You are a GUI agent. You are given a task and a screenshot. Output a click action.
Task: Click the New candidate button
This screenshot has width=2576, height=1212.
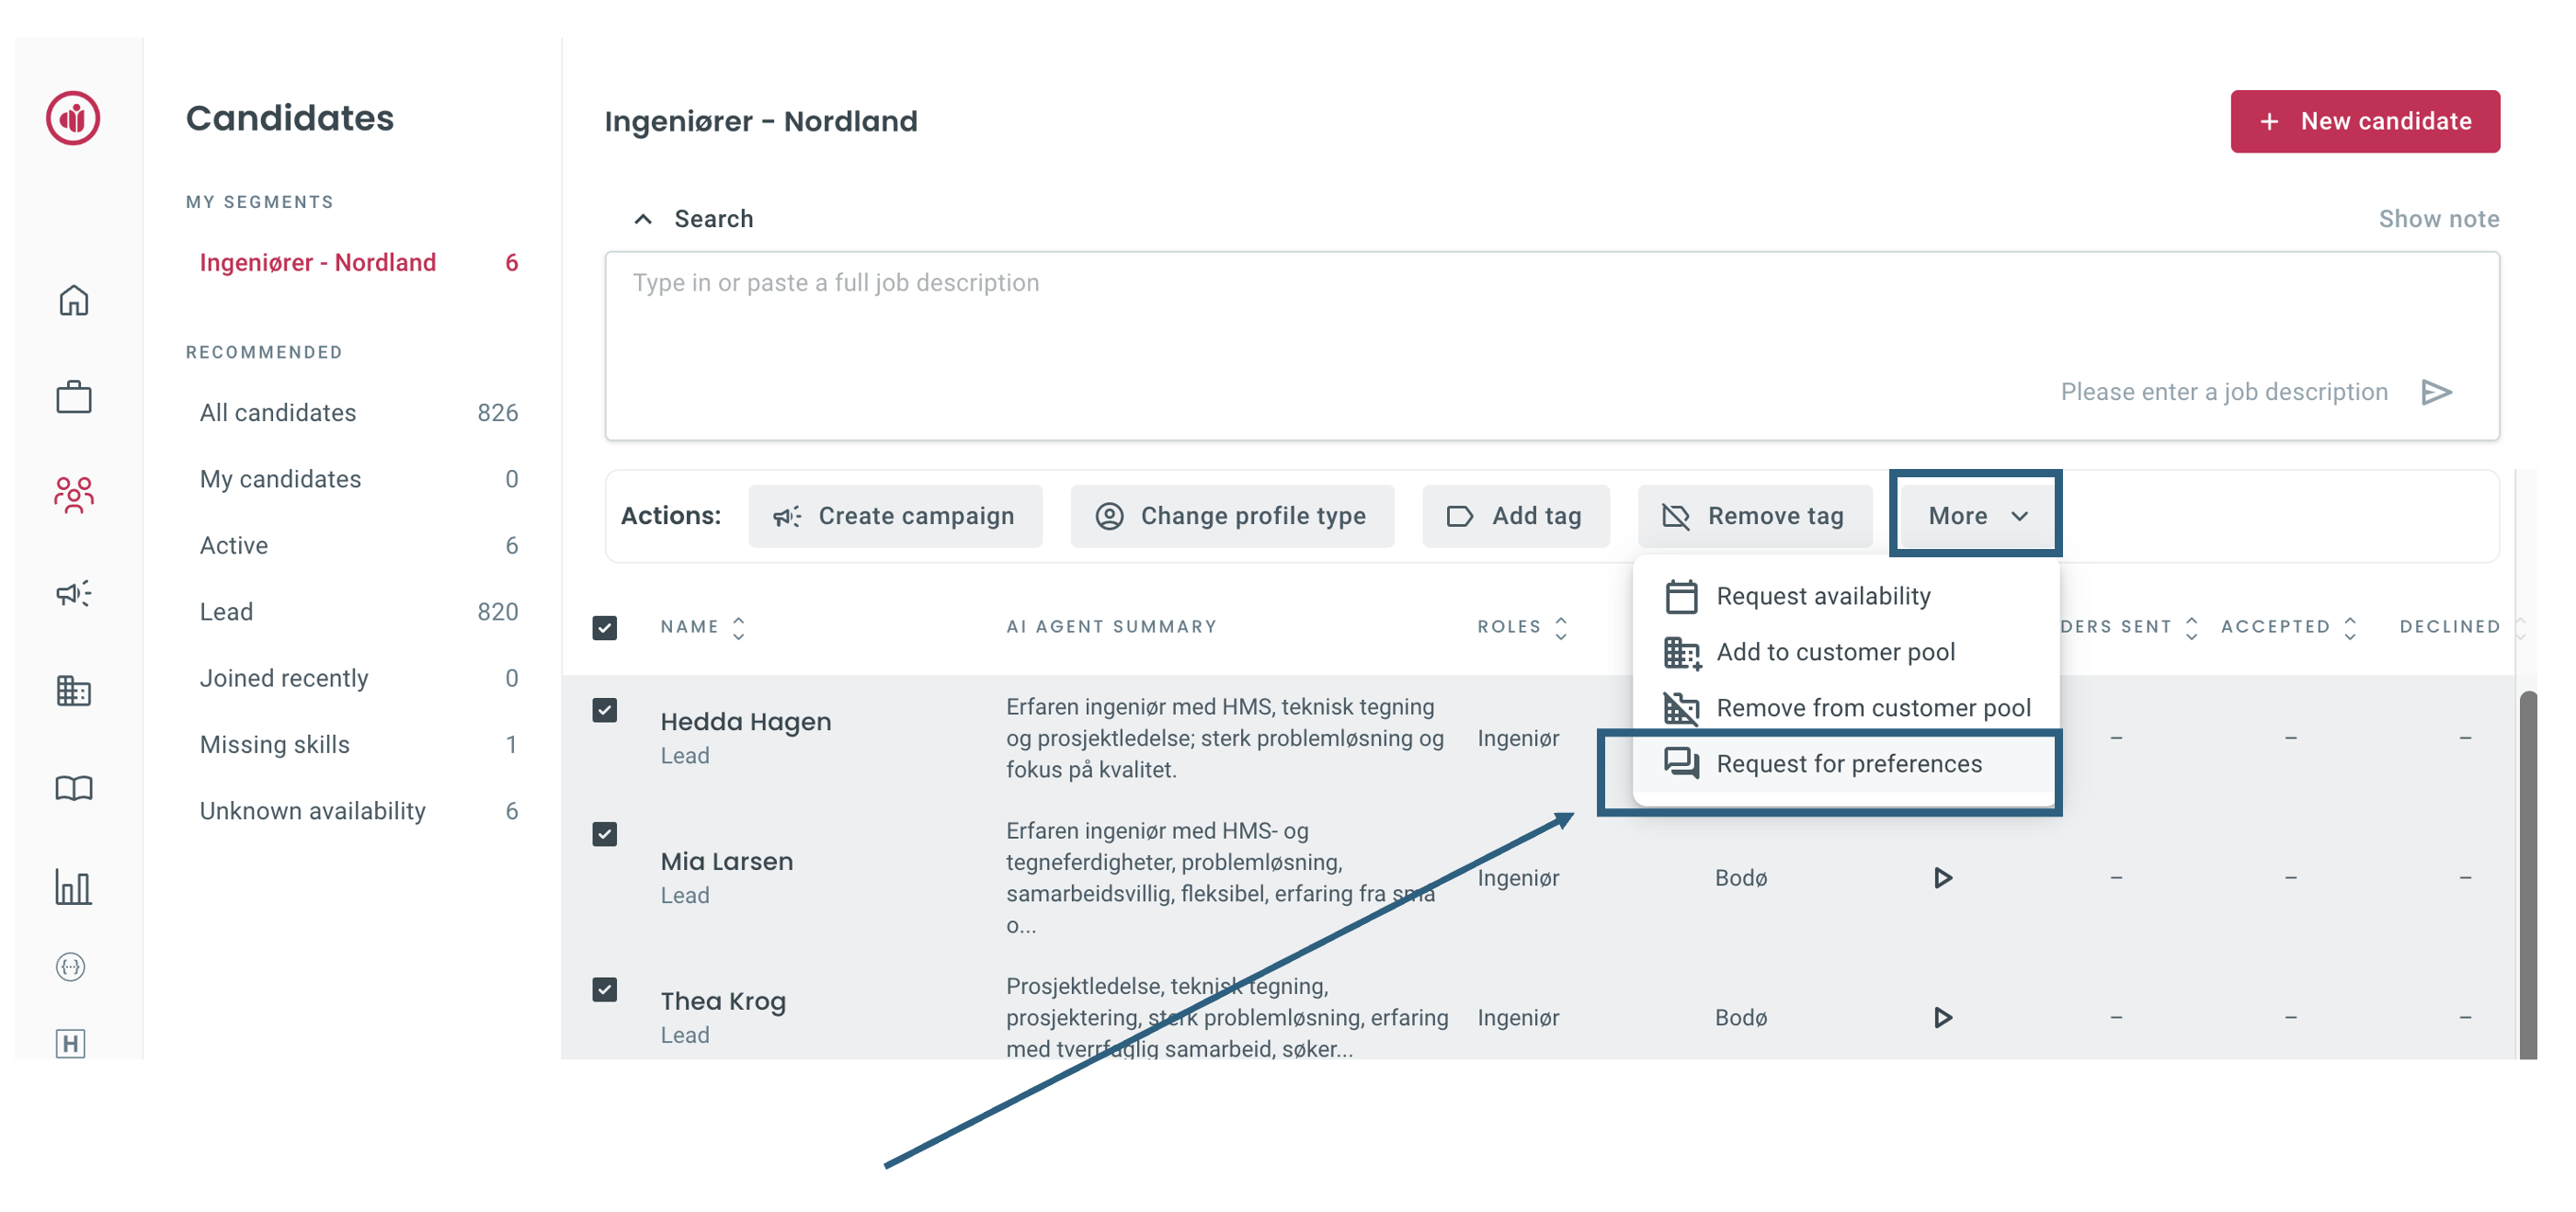(2364, 121)
